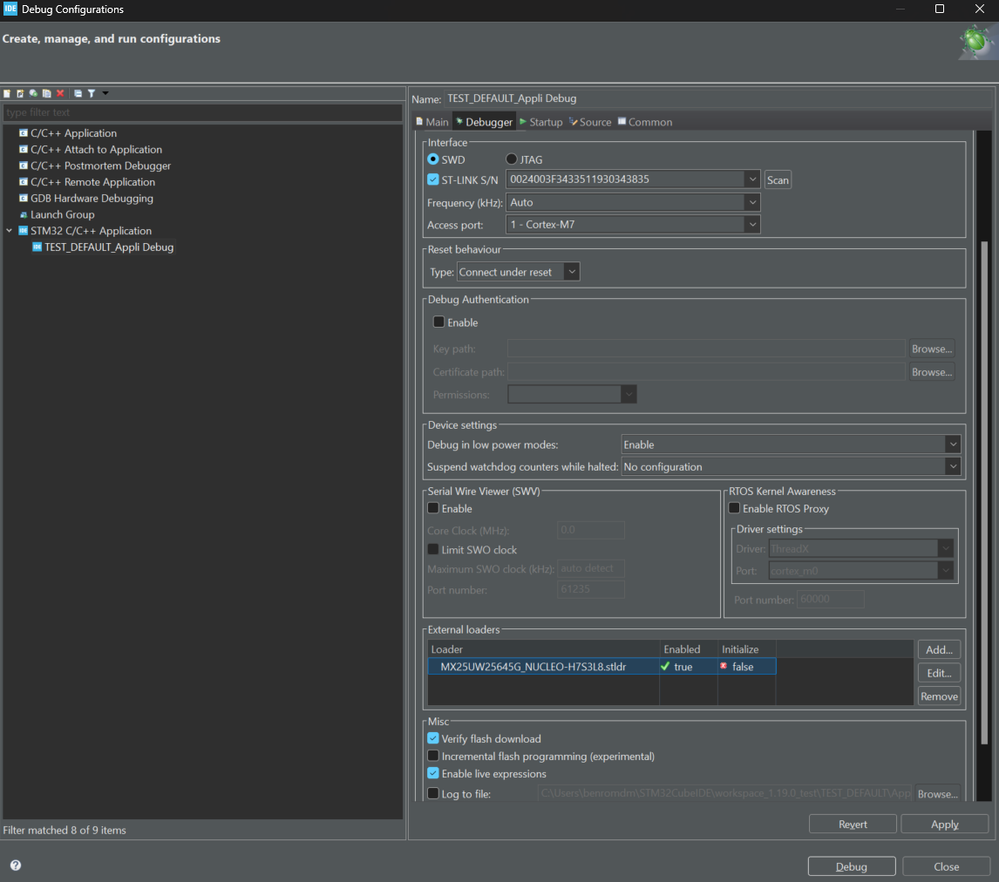Click the red Delete configuration icon

pyautogui.click(x=60, y=93)
